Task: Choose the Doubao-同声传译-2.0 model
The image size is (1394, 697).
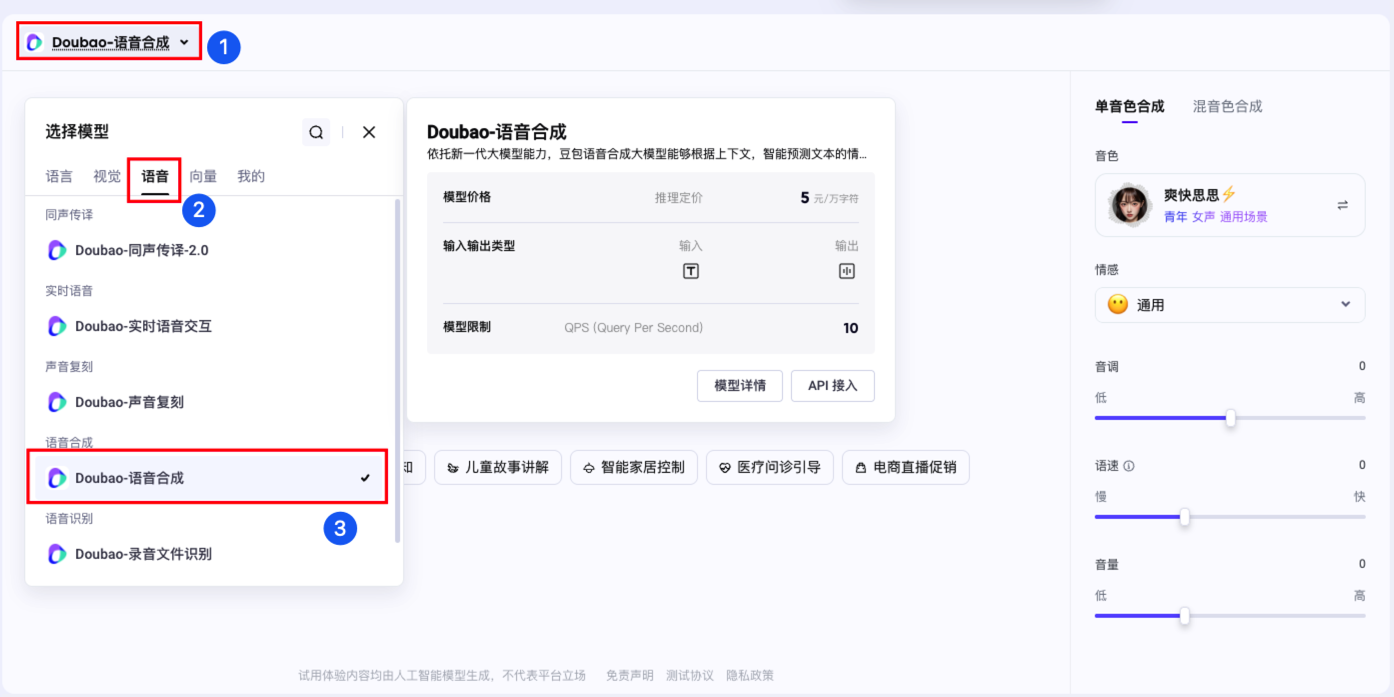Action: (x=211, y=250)
